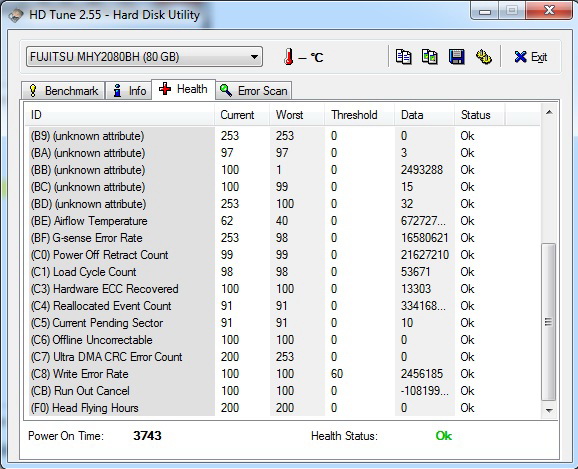Click the ID column header

point(119,115)
